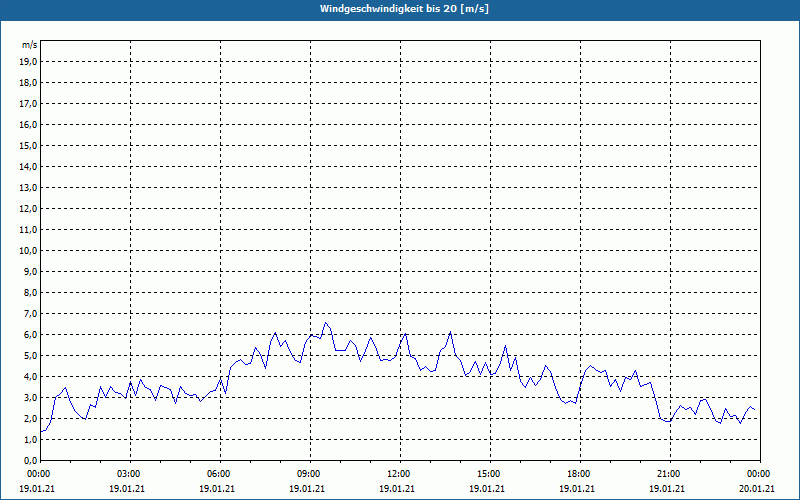Select the 13,0 y-axis value
The height and width of the screenshot is (500, 800).
coord(28,188)
